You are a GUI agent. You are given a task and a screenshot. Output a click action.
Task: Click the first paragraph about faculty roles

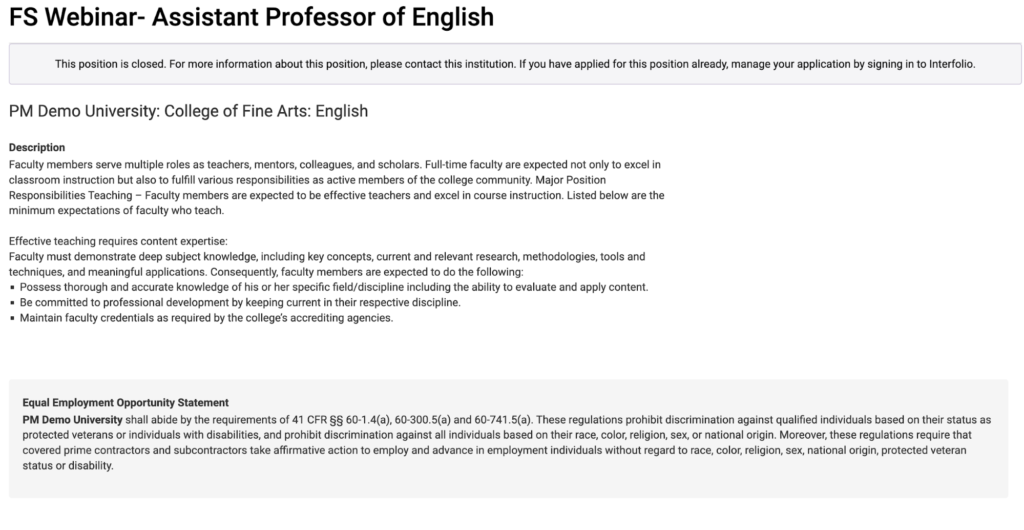(x=336, y=187)
